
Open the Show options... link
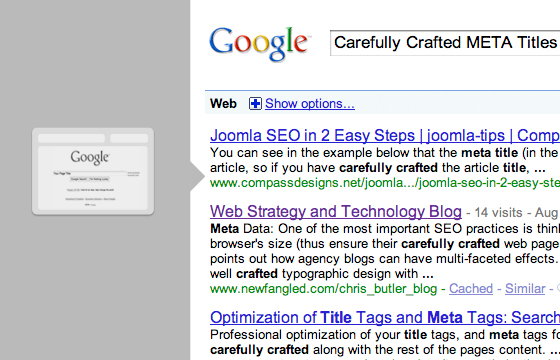(310, 104)
